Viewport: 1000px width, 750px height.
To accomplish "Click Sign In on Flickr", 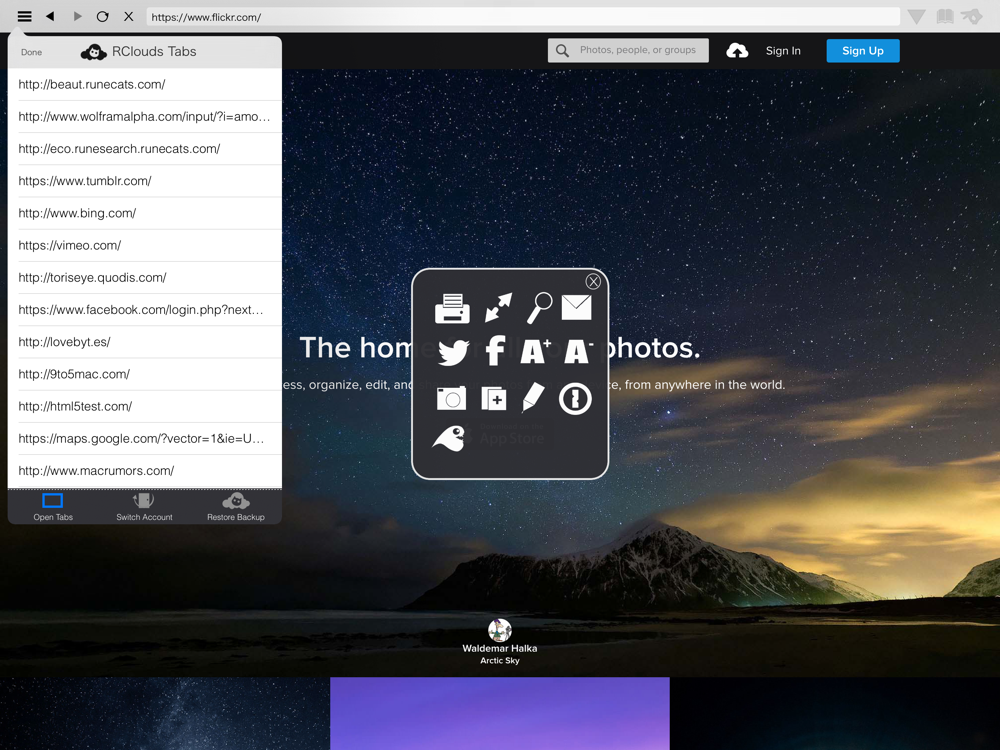I will point(783,51).
